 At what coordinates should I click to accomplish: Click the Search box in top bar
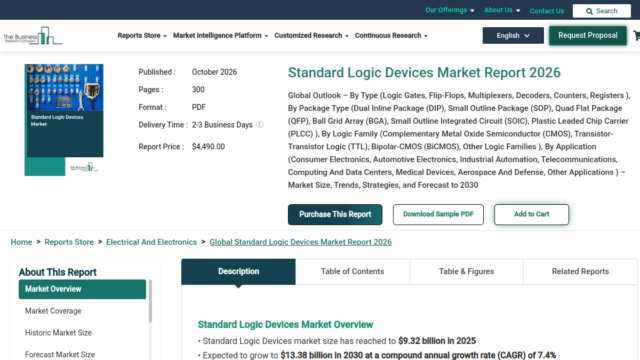(602, 11)
